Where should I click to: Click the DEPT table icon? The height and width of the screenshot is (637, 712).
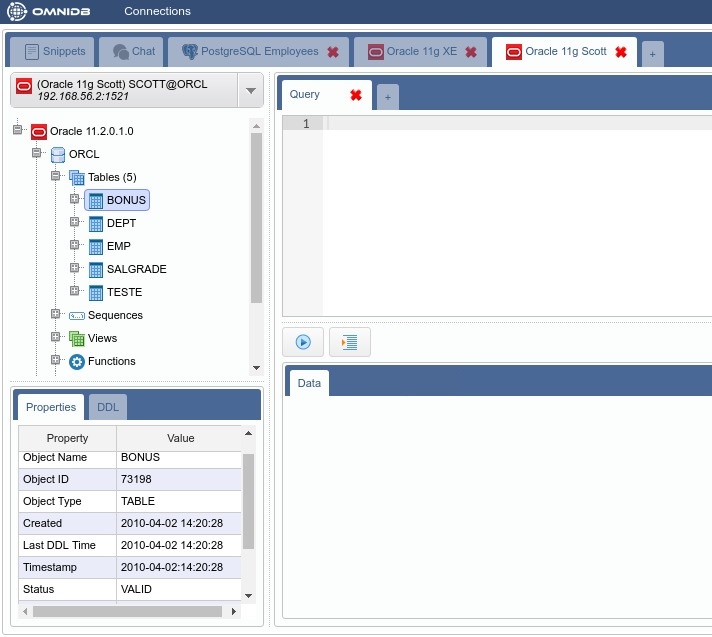tap(96, 223)
